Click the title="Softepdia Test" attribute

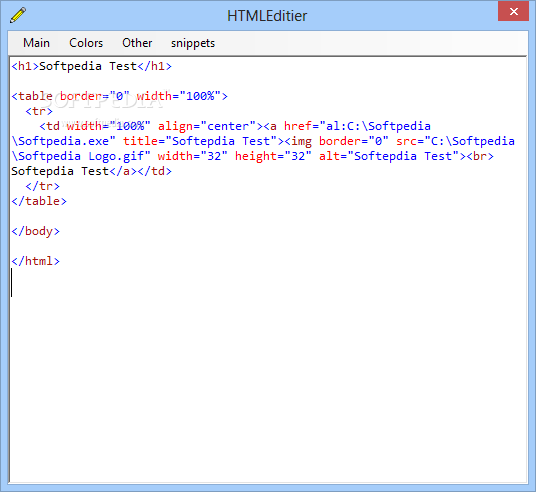200,141
